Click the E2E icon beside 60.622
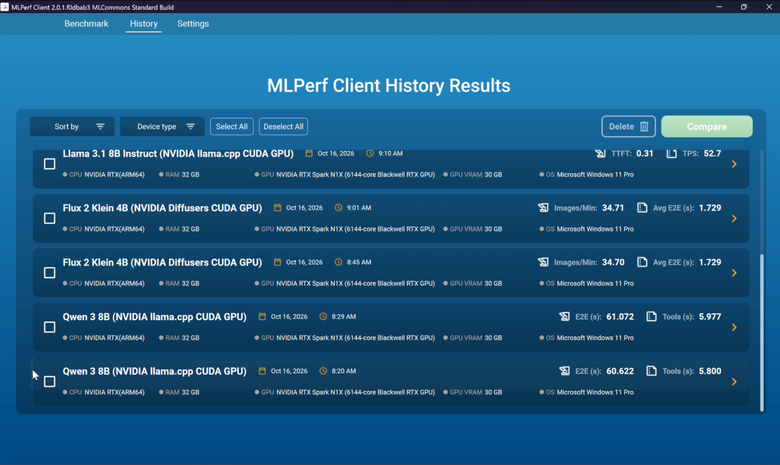The height and width of the screenshot is (465, 780). tap(564, 371)
